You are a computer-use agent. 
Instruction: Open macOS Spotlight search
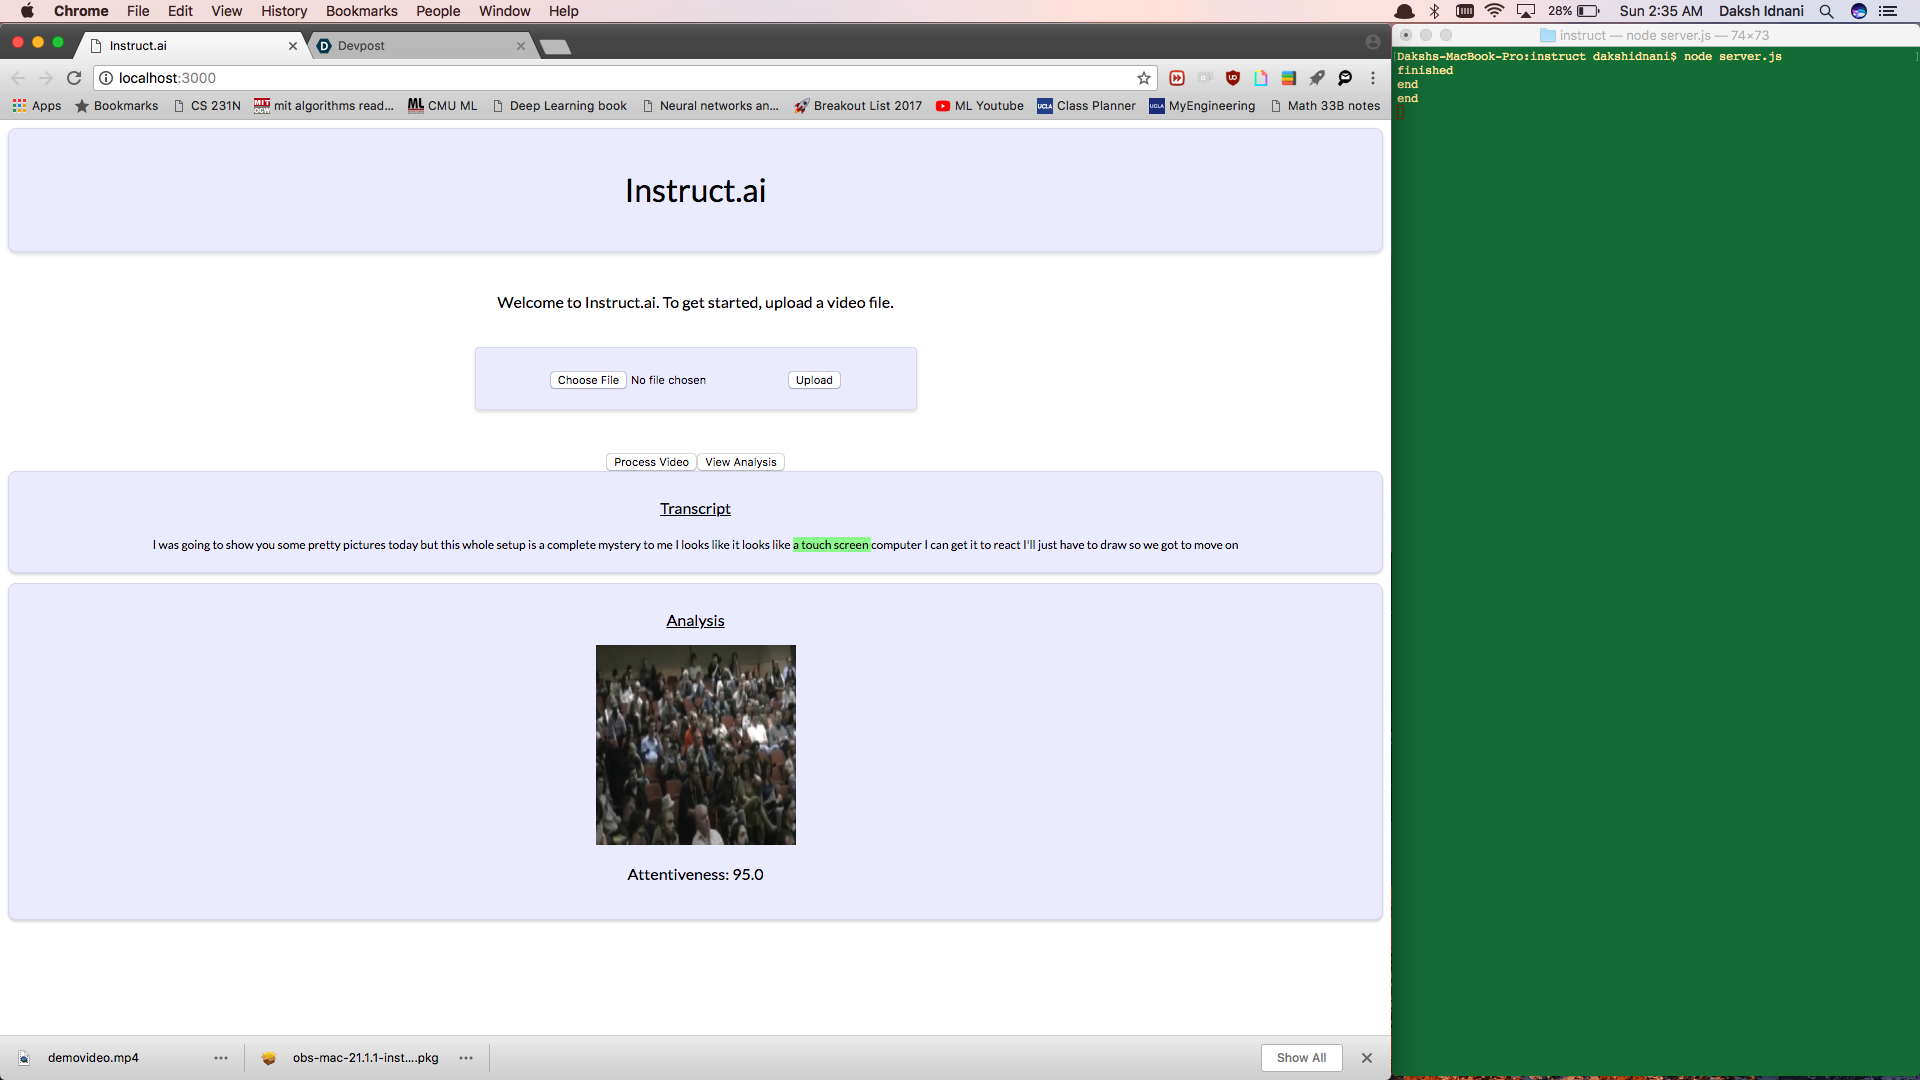(1826, 11)
